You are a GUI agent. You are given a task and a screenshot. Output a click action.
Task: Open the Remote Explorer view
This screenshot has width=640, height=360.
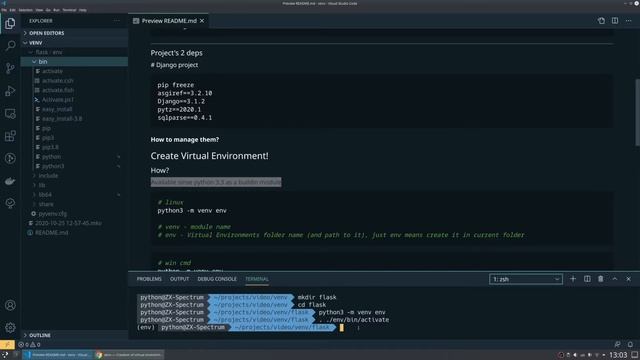(10, 113)
